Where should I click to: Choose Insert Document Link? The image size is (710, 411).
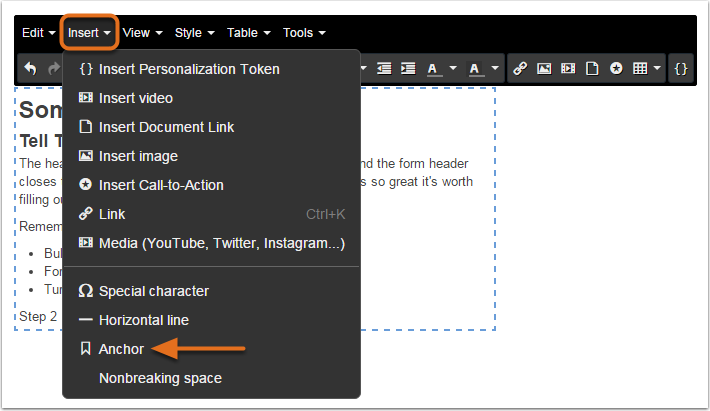pos(211,127)
